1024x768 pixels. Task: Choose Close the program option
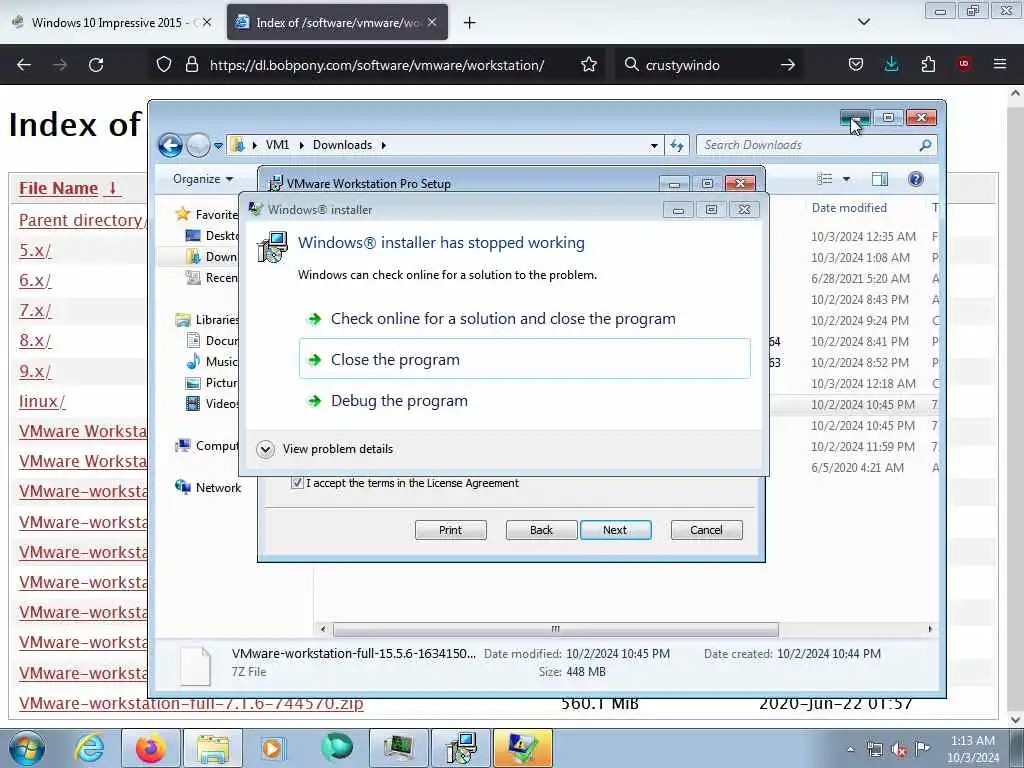(524, 359)
